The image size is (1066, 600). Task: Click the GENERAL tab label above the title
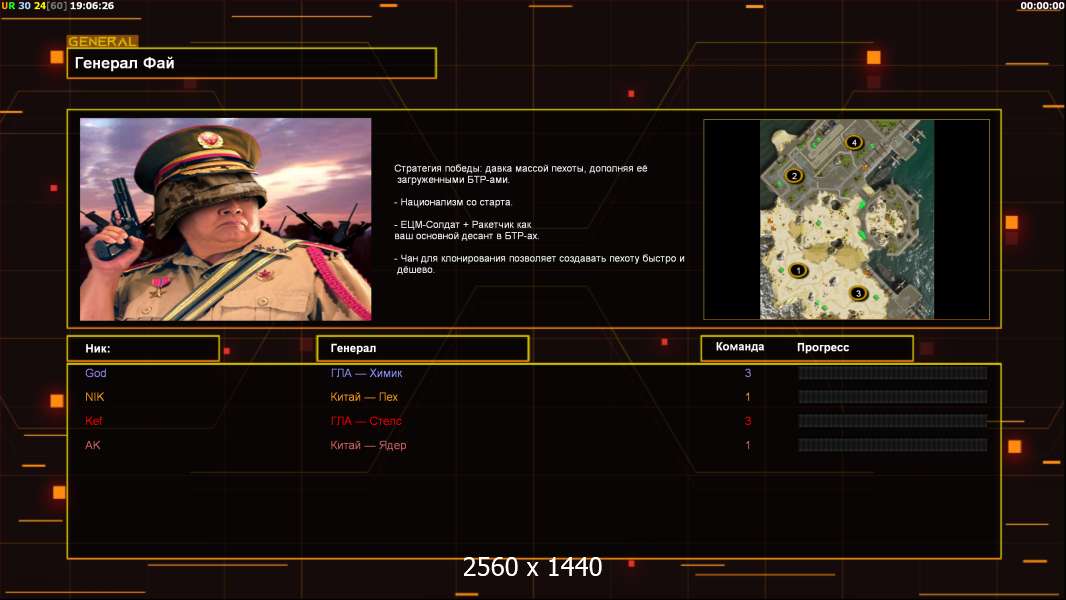102,42
